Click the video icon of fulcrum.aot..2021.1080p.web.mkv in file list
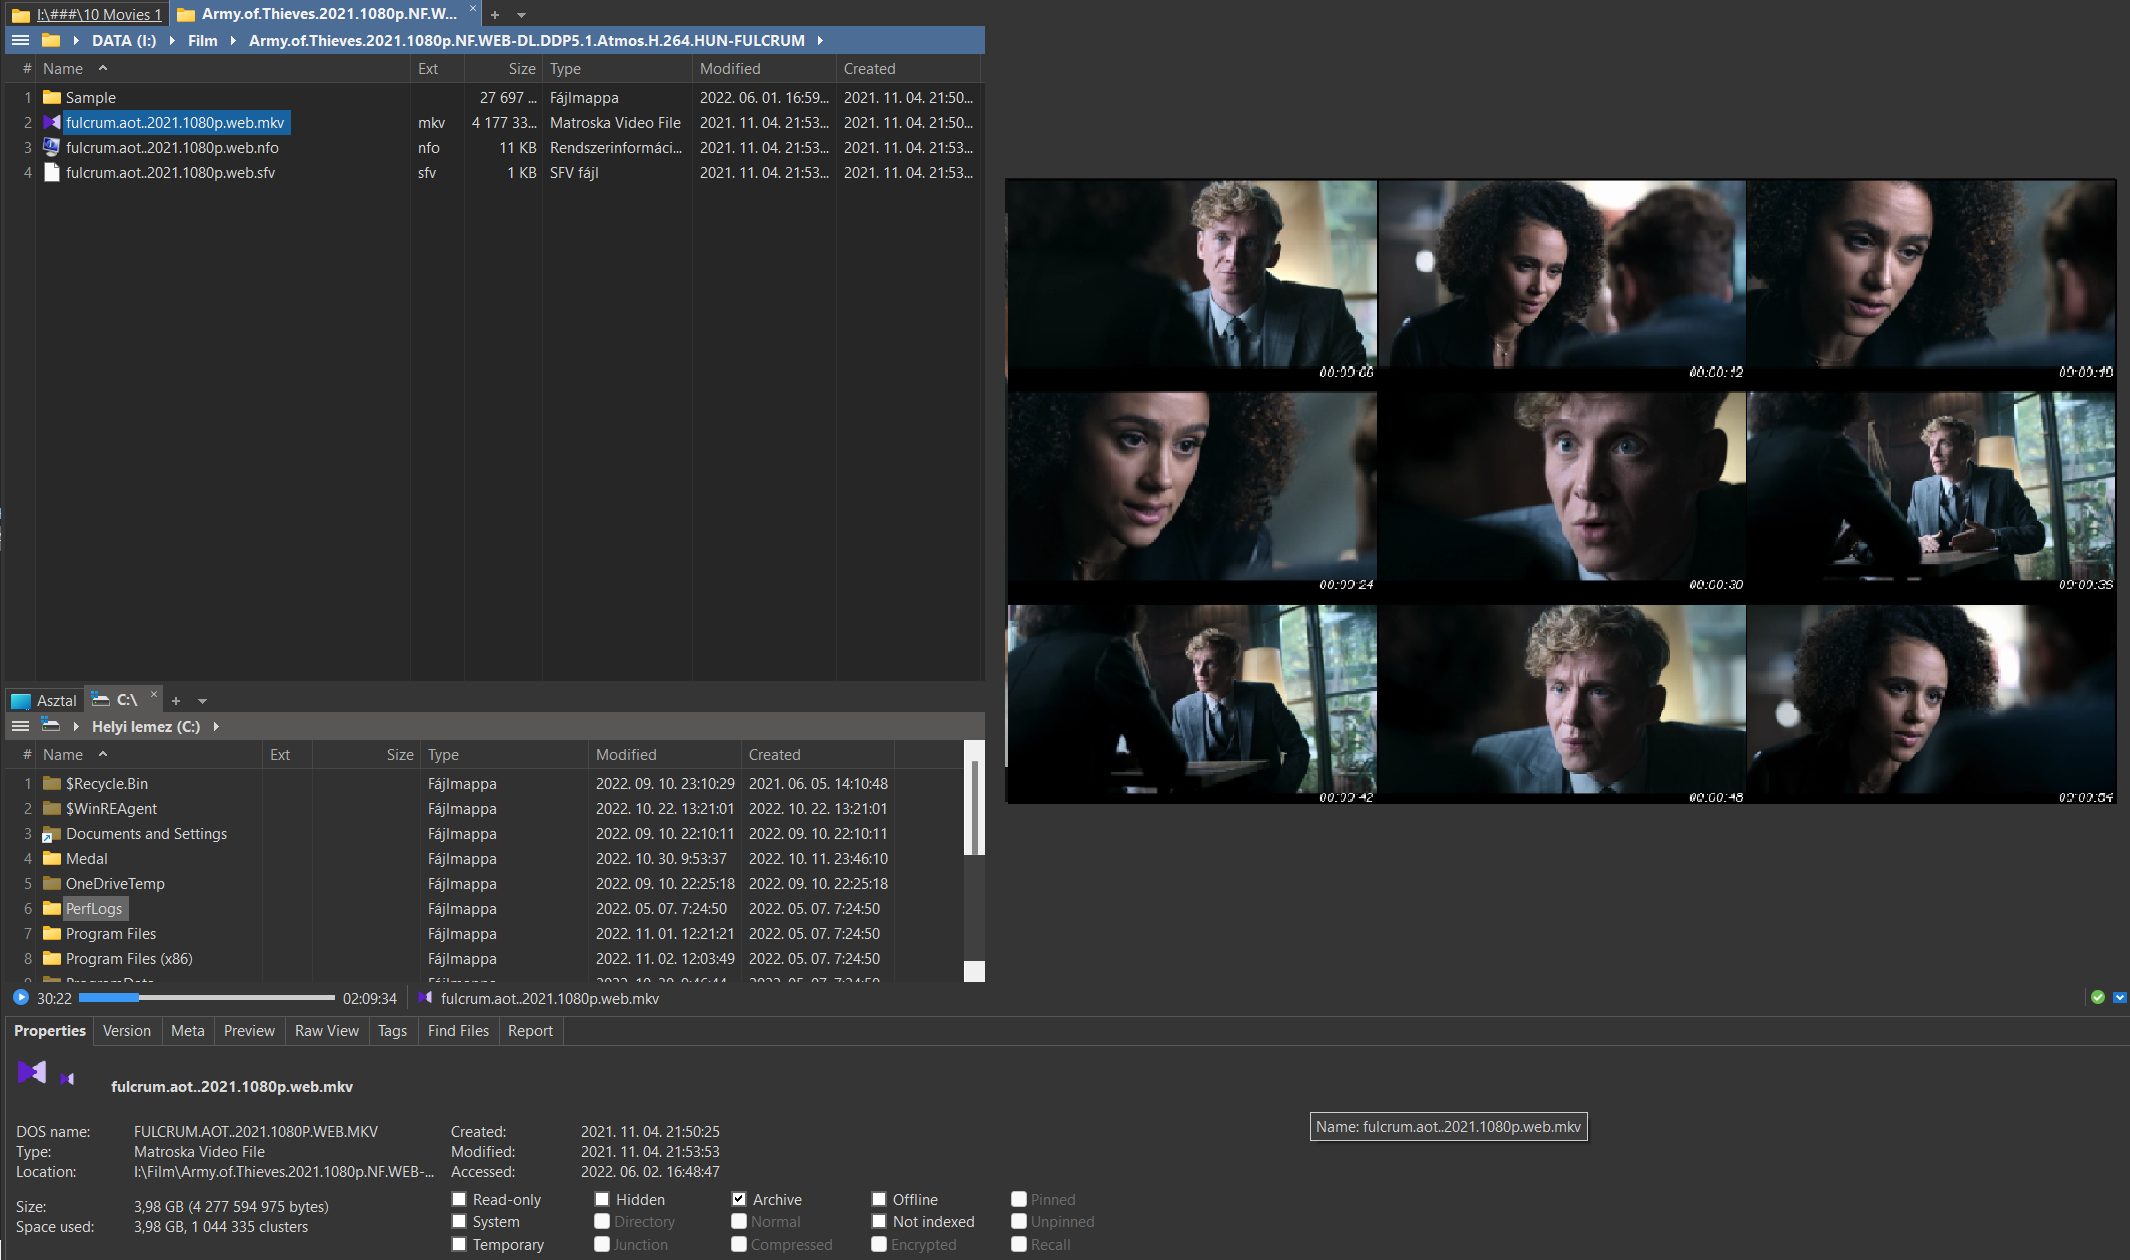 click(x=52, y=123)
